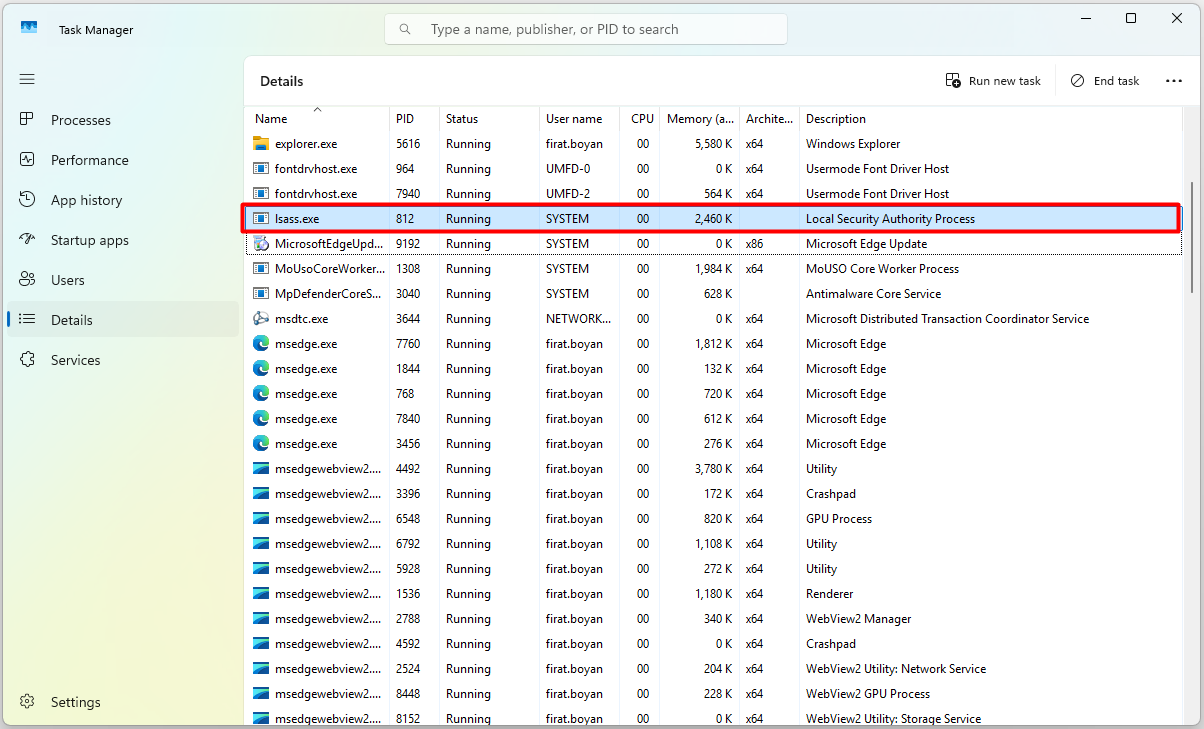Sort by the Memory column header
The image size is (1204, 729).
coord(699,118)
